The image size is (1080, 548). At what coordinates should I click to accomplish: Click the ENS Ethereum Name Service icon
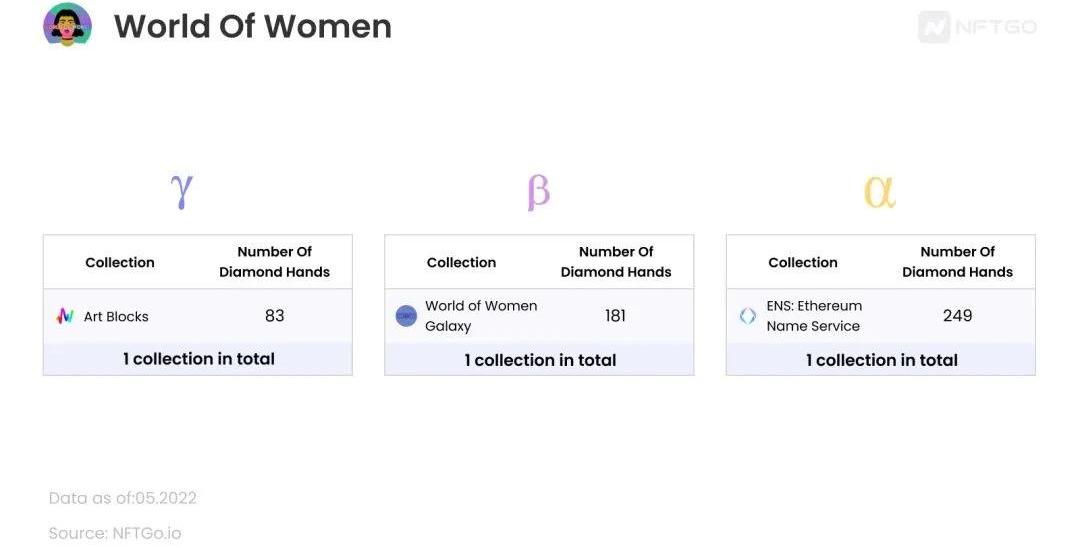click(748, 316)
